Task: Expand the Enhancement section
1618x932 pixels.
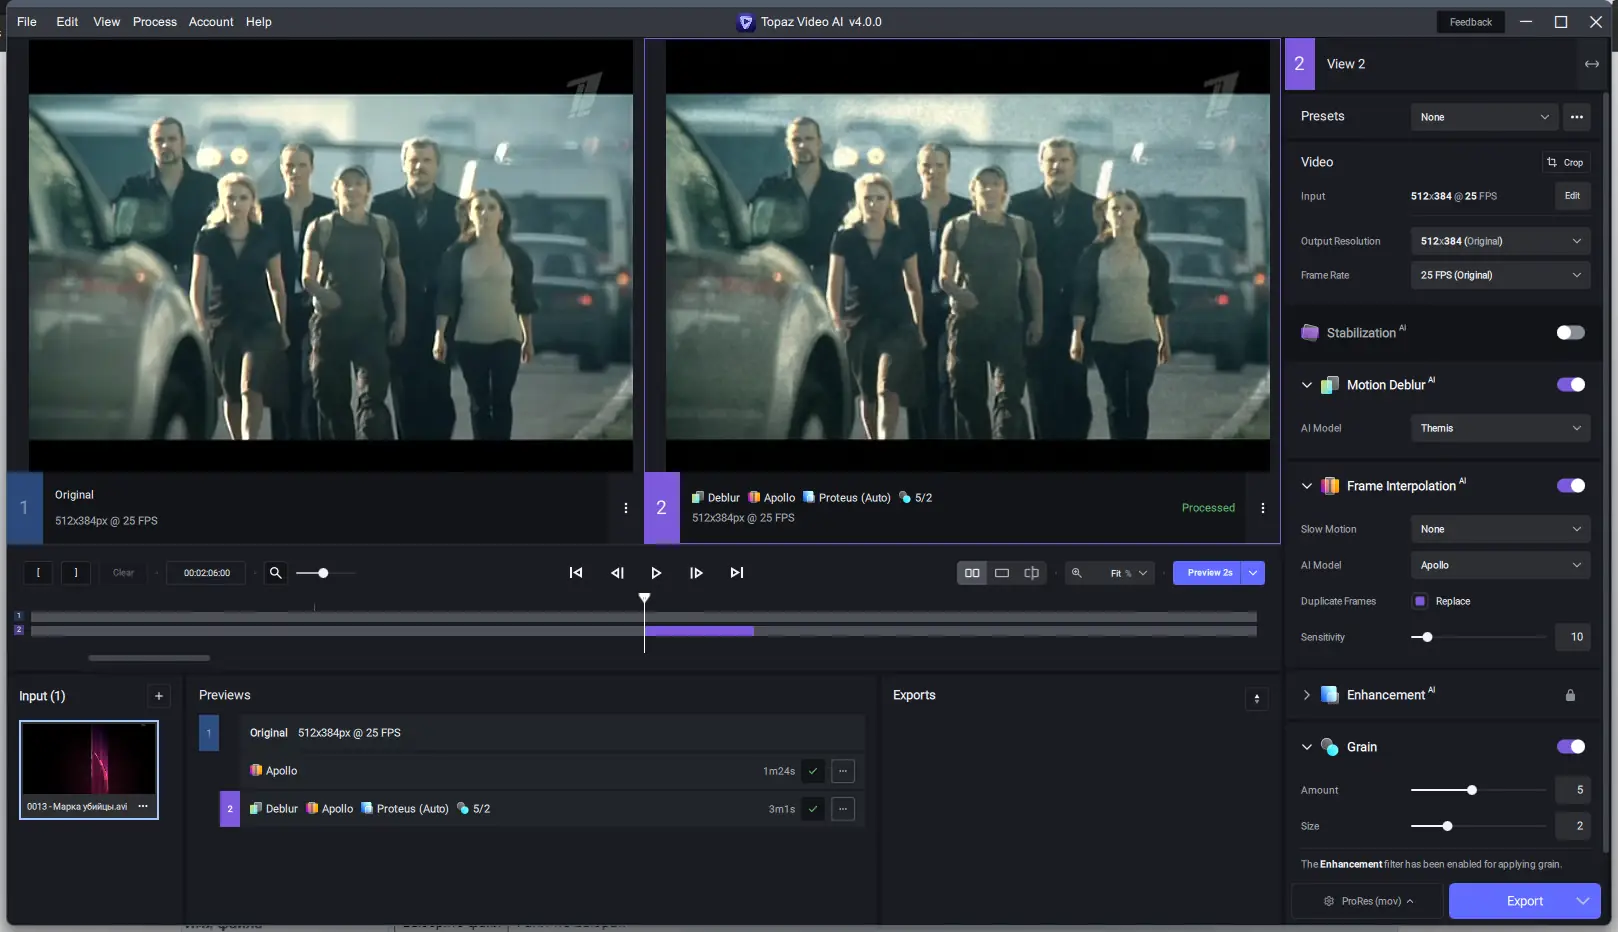Action: (x=1307, y=695)
